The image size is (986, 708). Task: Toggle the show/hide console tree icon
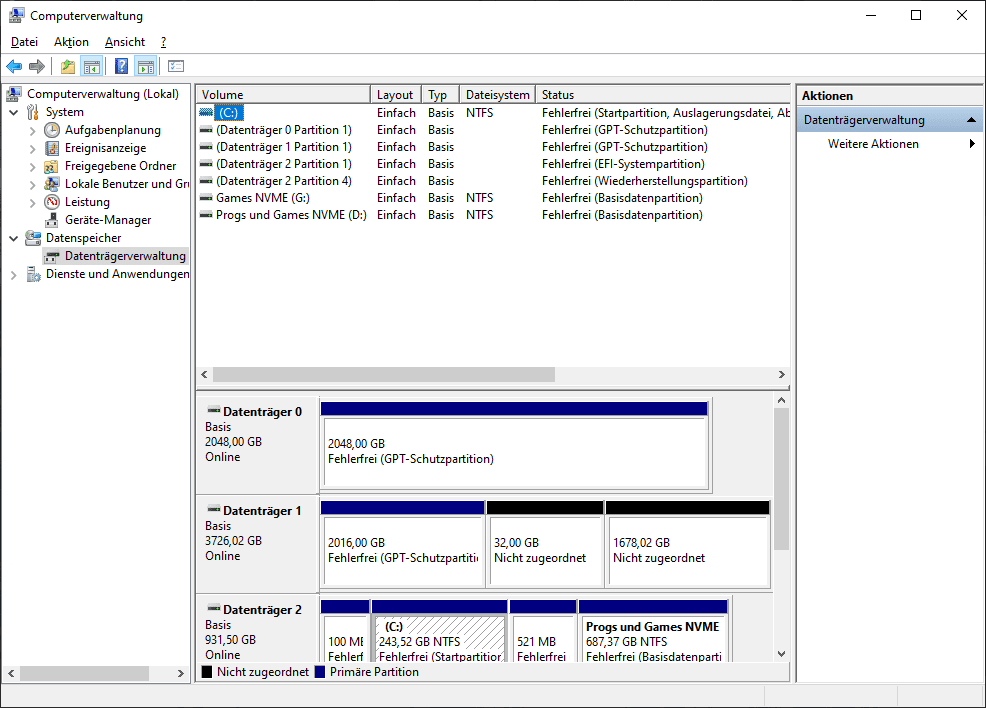click(x=92, y=66)
